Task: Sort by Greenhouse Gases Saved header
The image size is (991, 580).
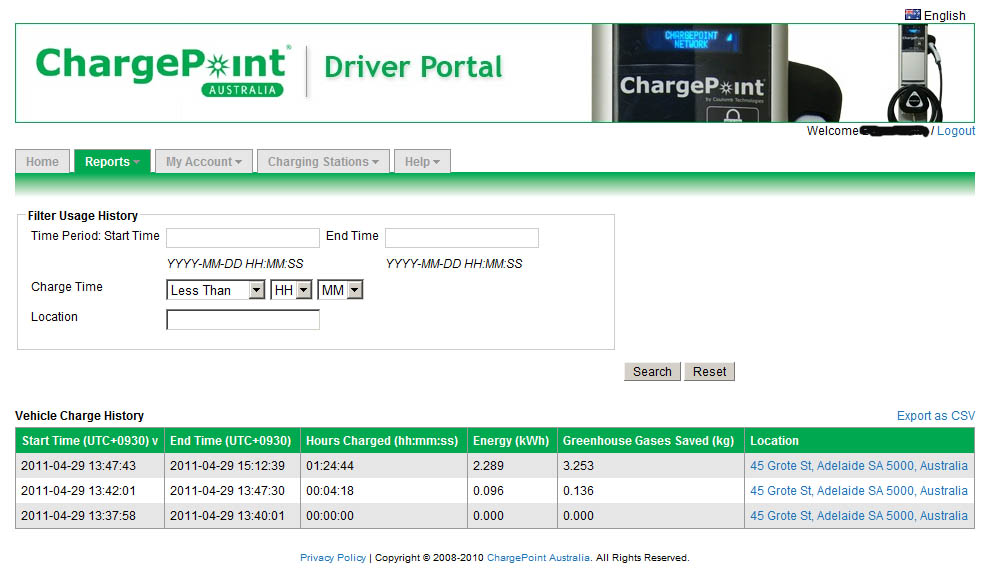Action: pyautogui.click(x=649, y=440)
